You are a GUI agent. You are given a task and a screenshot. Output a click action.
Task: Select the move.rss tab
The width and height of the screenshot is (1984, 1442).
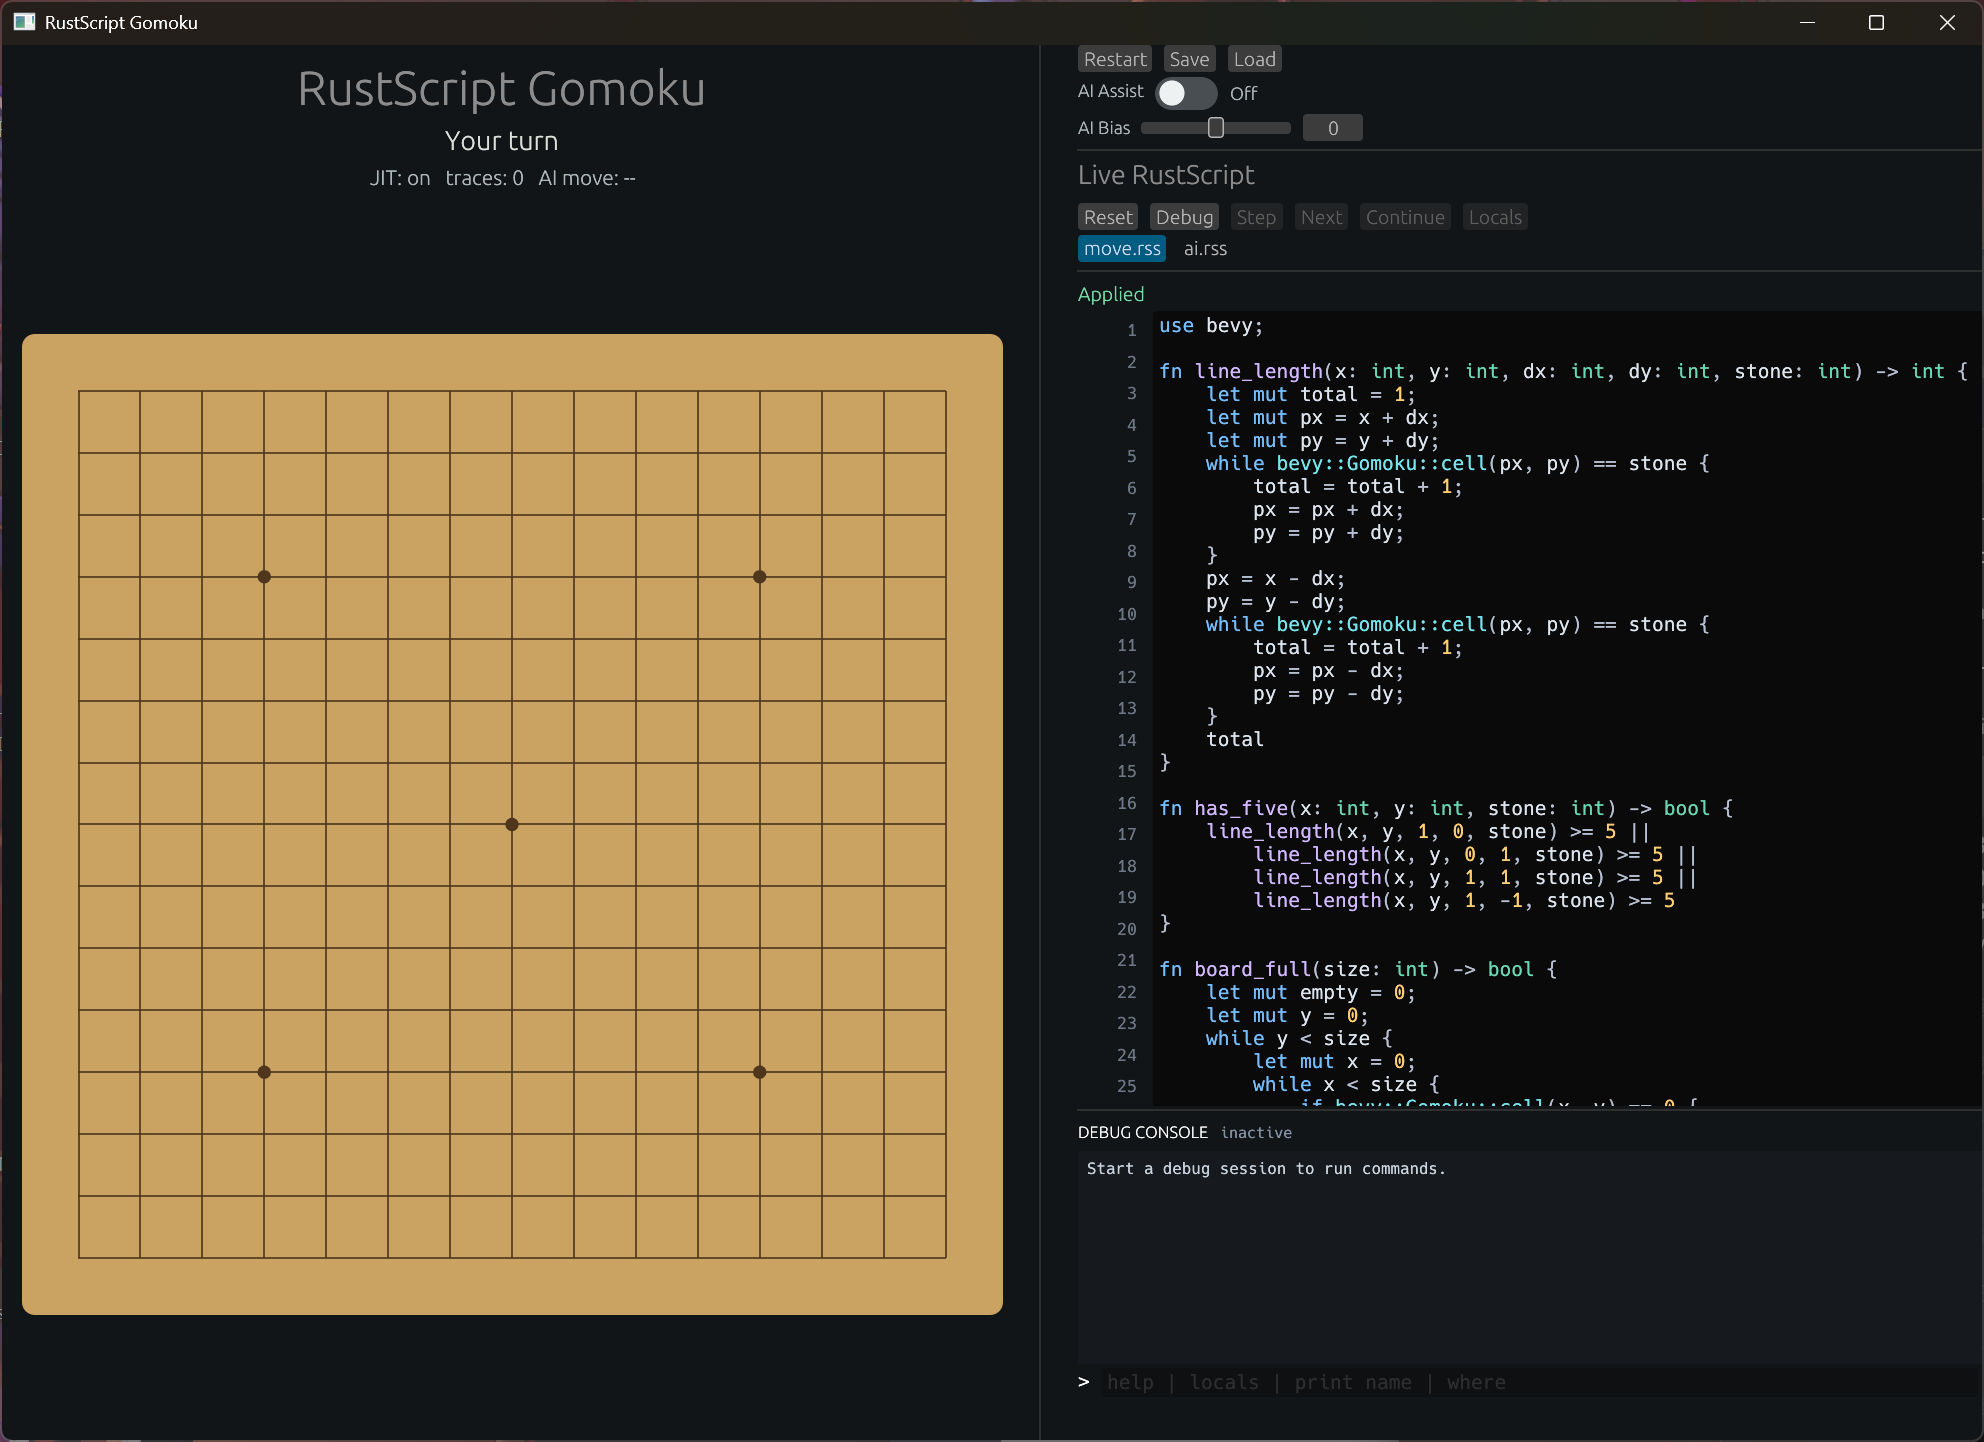tap(1122, 249)
